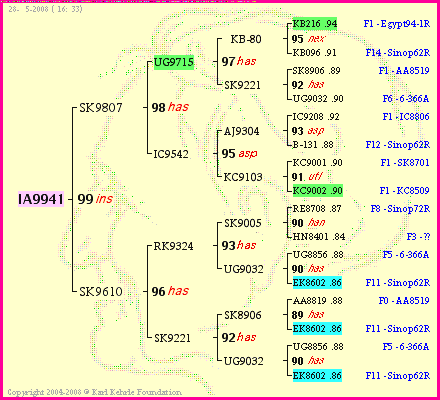Click SK9221 paired with KB-80
440x400 pixels.
(x=242, y=85)
